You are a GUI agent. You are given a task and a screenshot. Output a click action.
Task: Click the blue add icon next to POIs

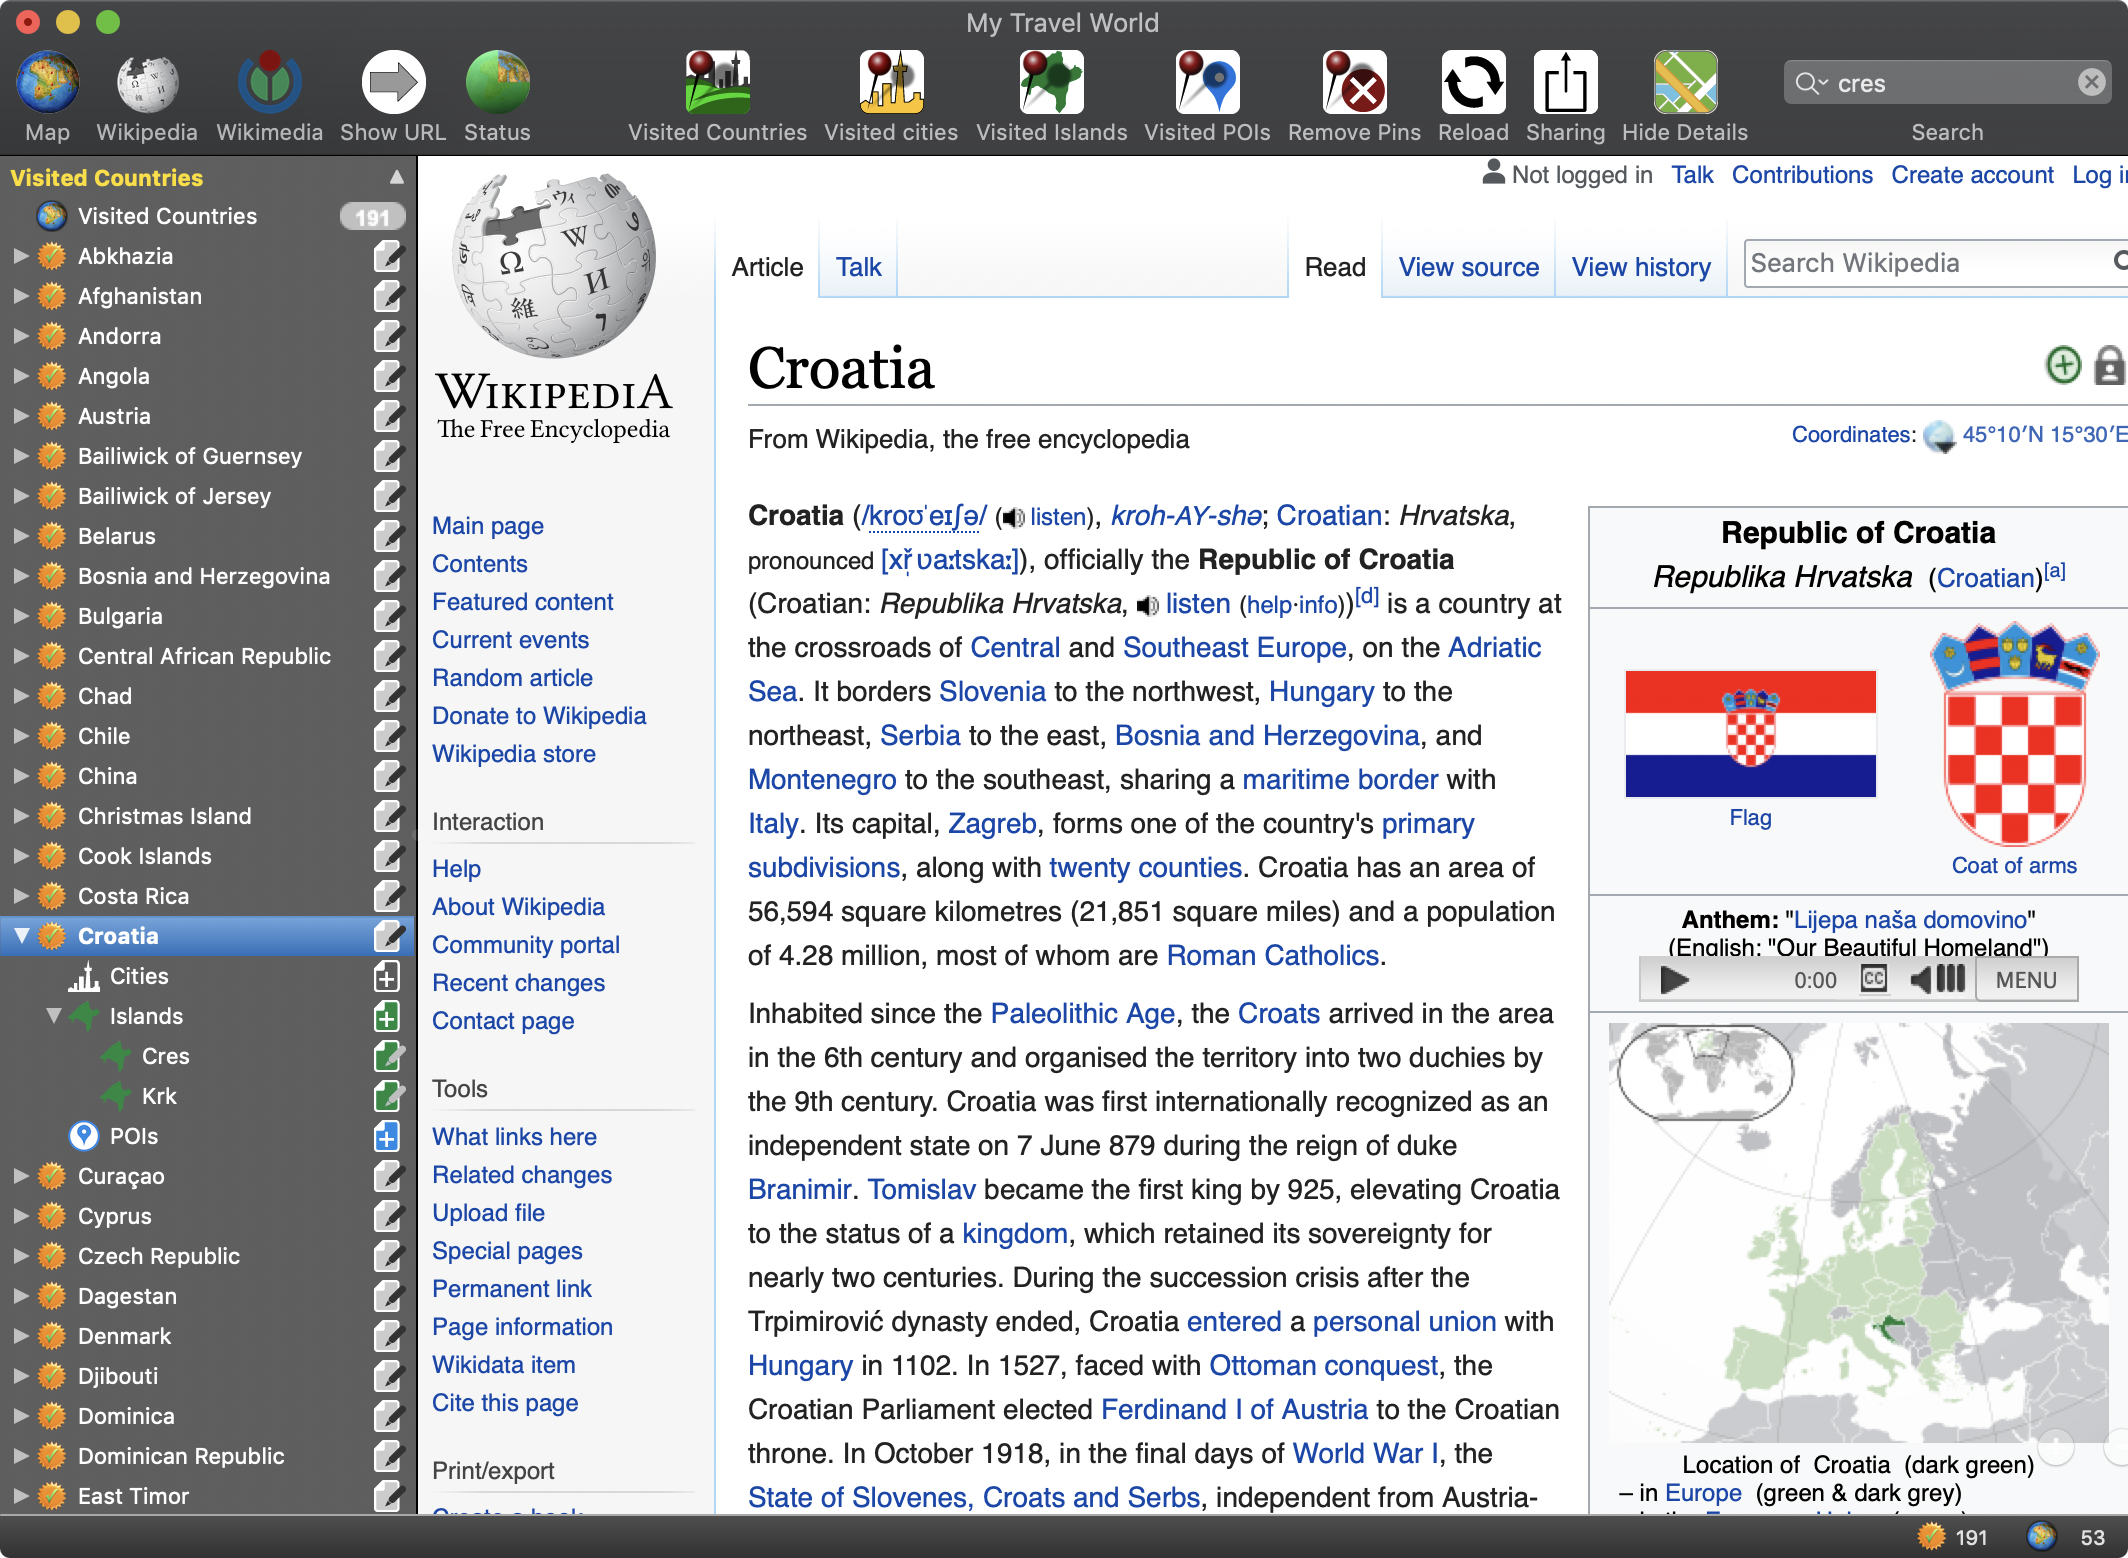[387, 1136]
